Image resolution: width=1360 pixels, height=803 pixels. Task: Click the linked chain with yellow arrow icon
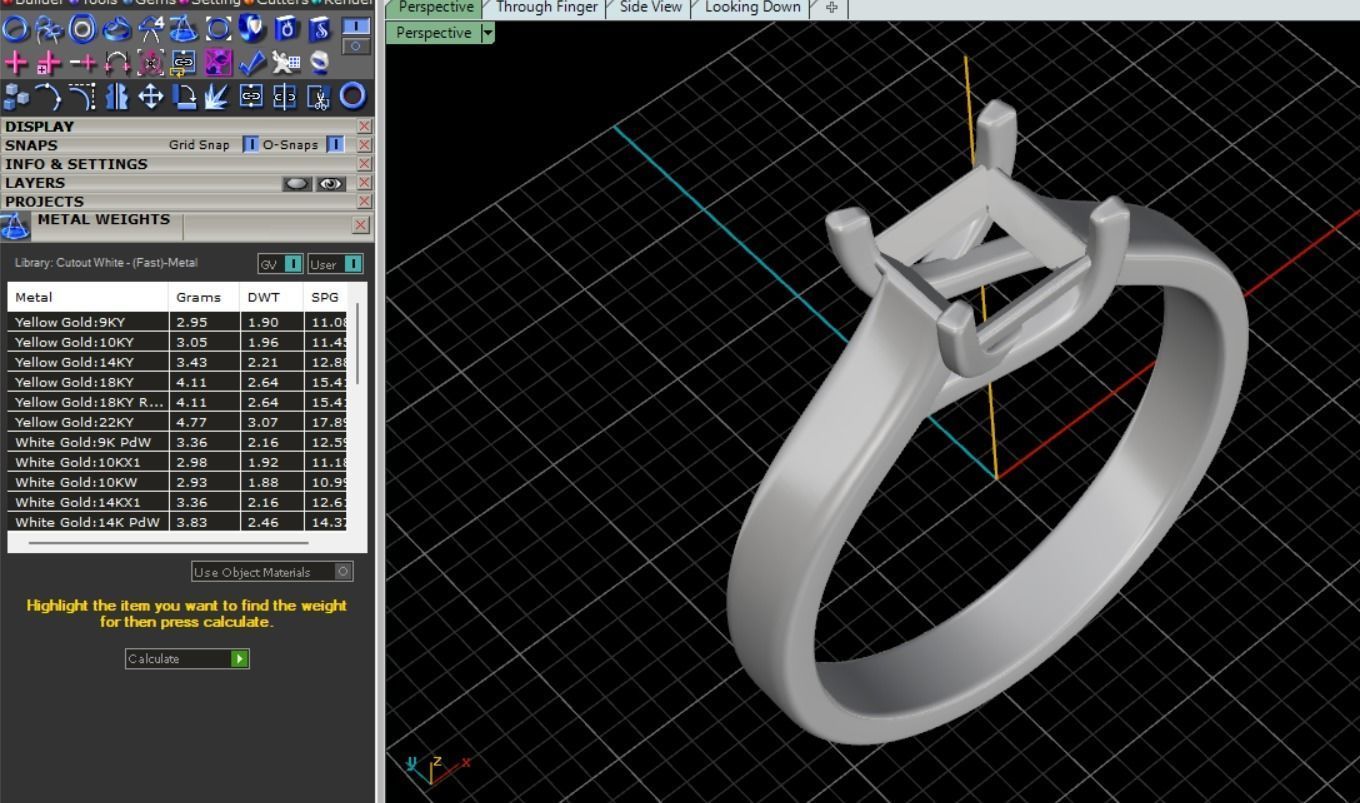click(183, 63)
